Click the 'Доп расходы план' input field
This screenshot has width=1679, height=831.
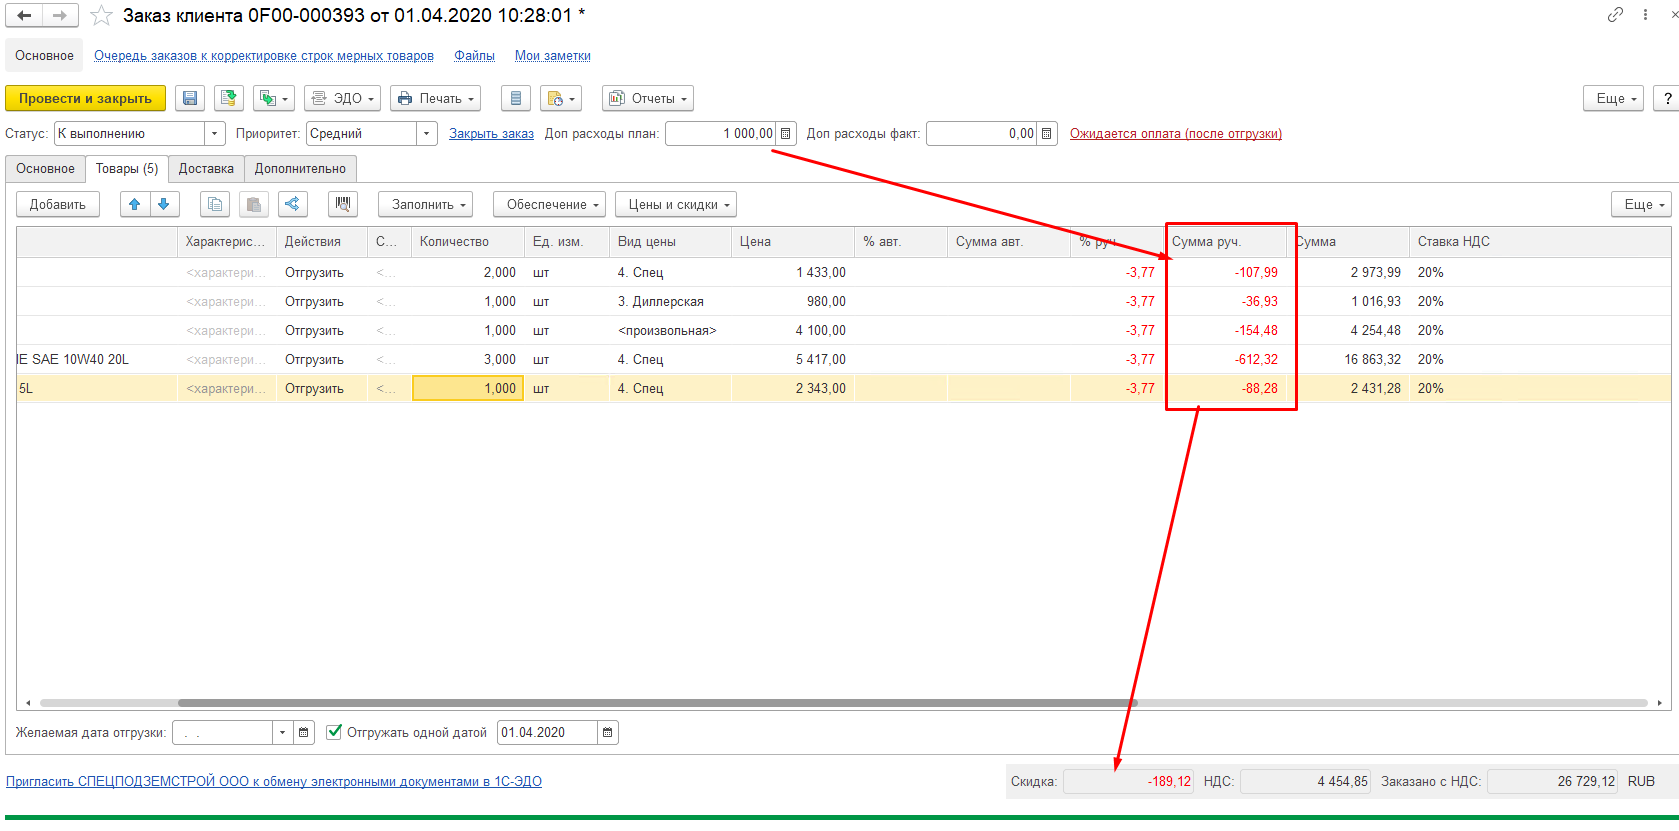[720, 133]
